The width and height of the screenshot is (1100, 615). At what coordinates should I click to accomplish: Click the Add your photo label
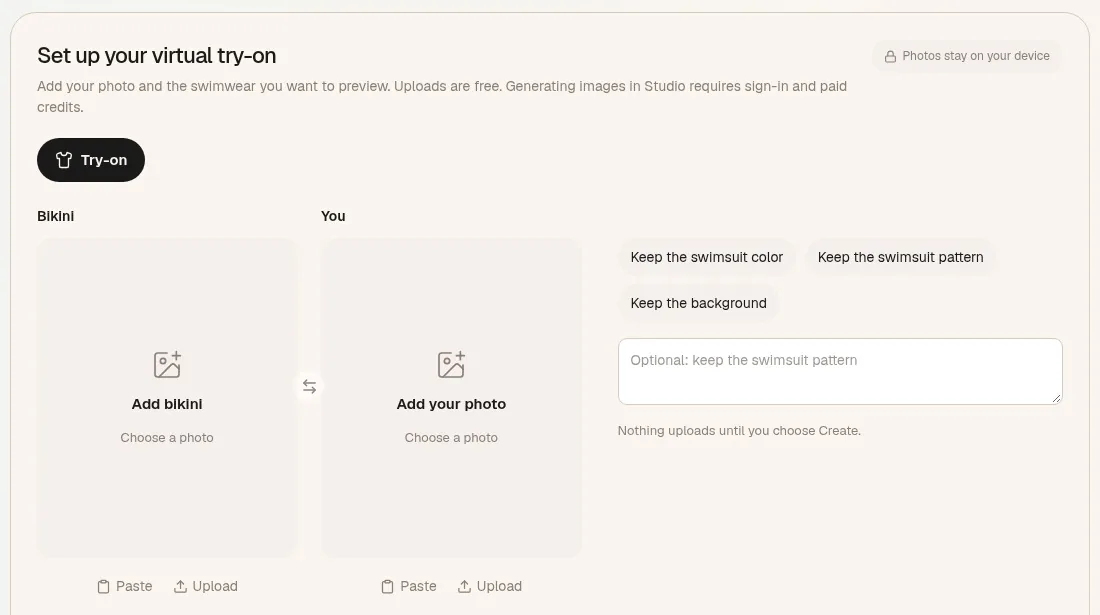451,404
